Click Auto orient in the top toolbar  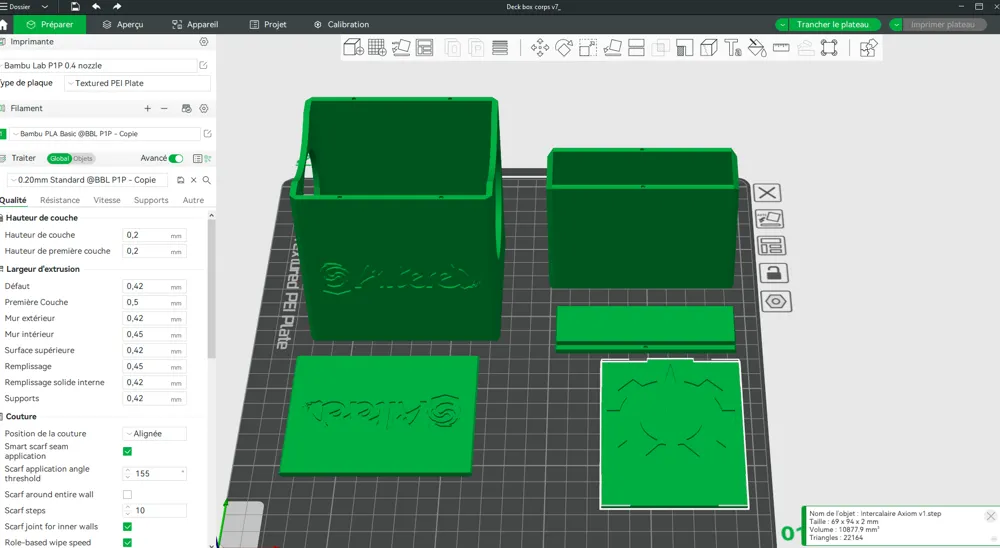(x=401, y=47)
